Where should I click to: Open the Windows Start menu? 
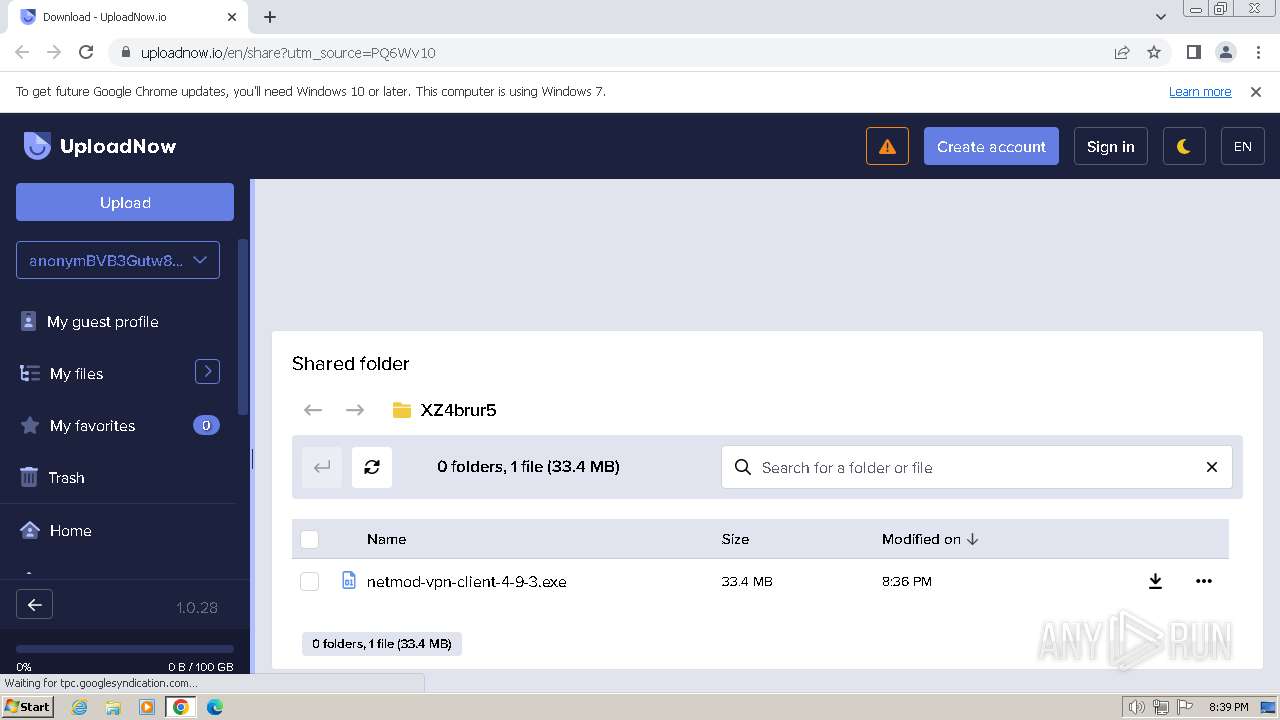click(28, 706)
